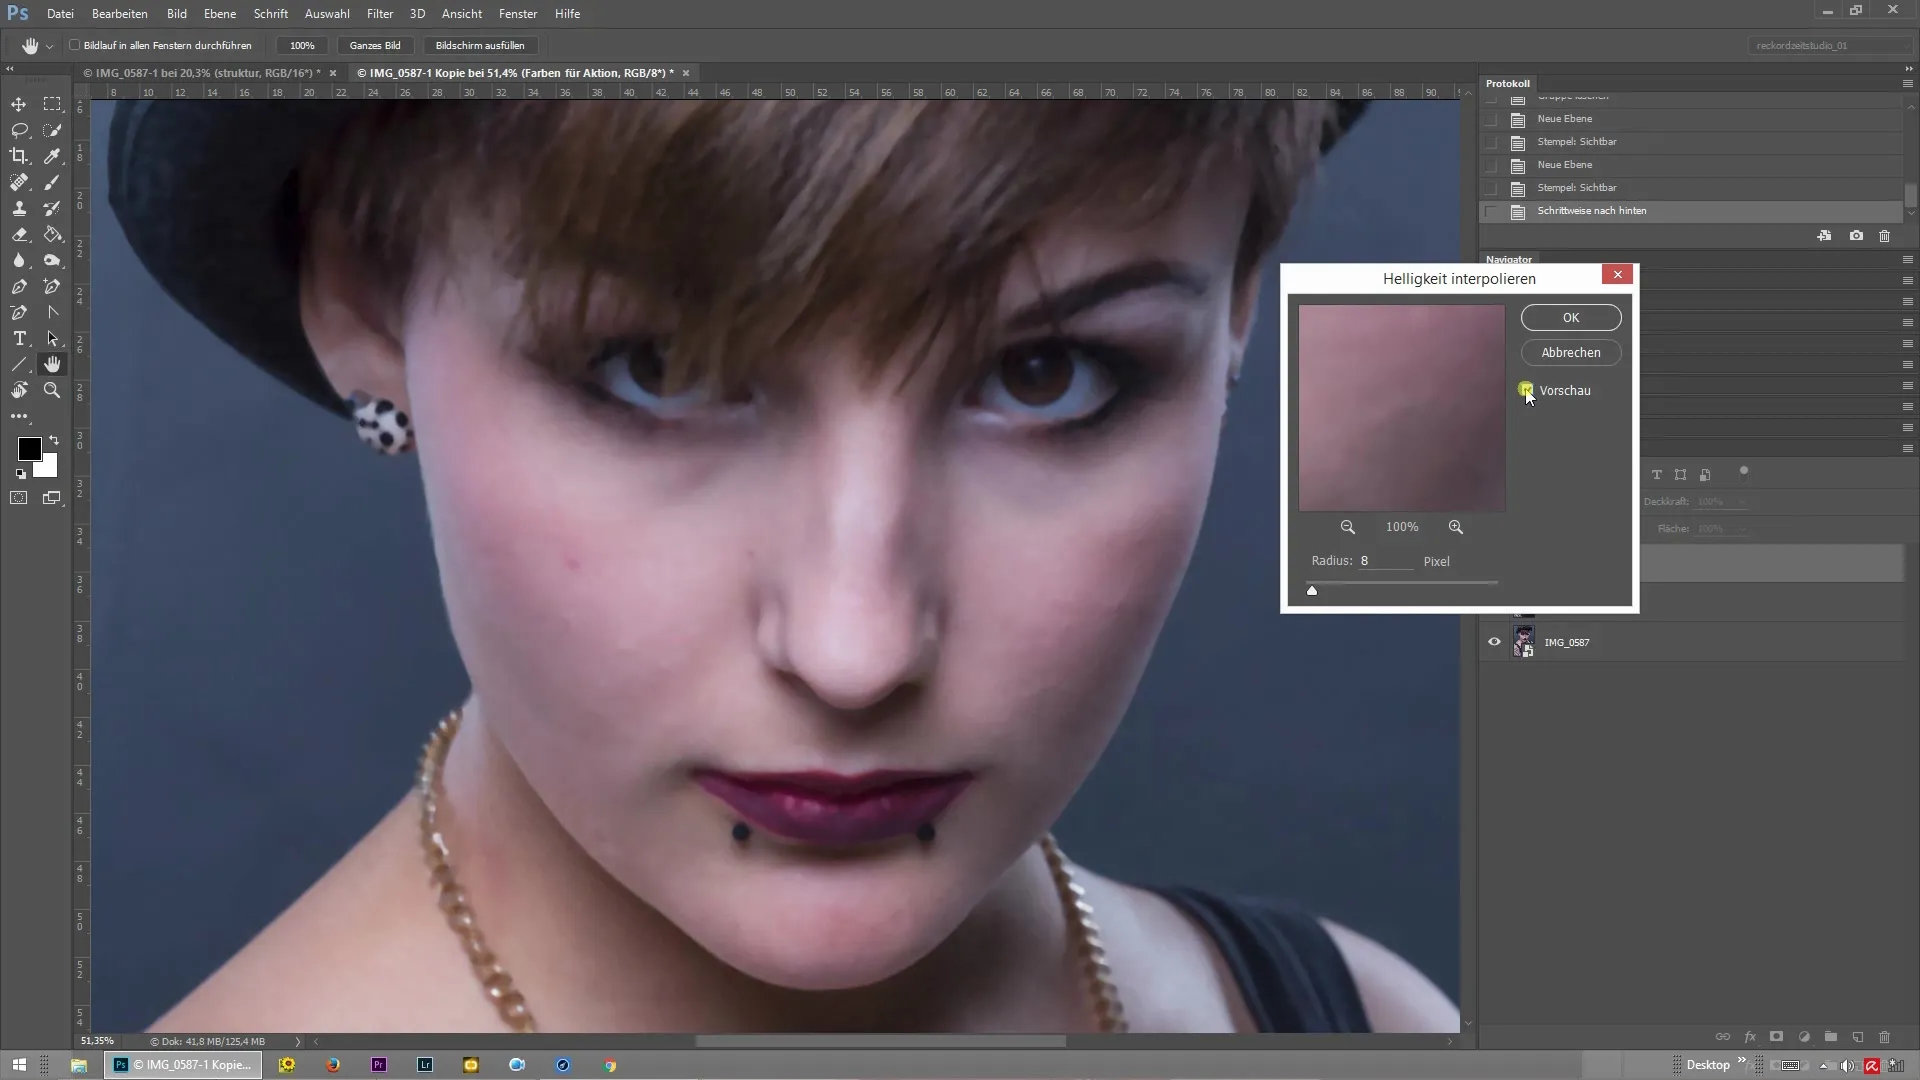Zoom out the filter preview
The image size is (1920, 1080).
pyautogui.click(x=1348, y=527)
